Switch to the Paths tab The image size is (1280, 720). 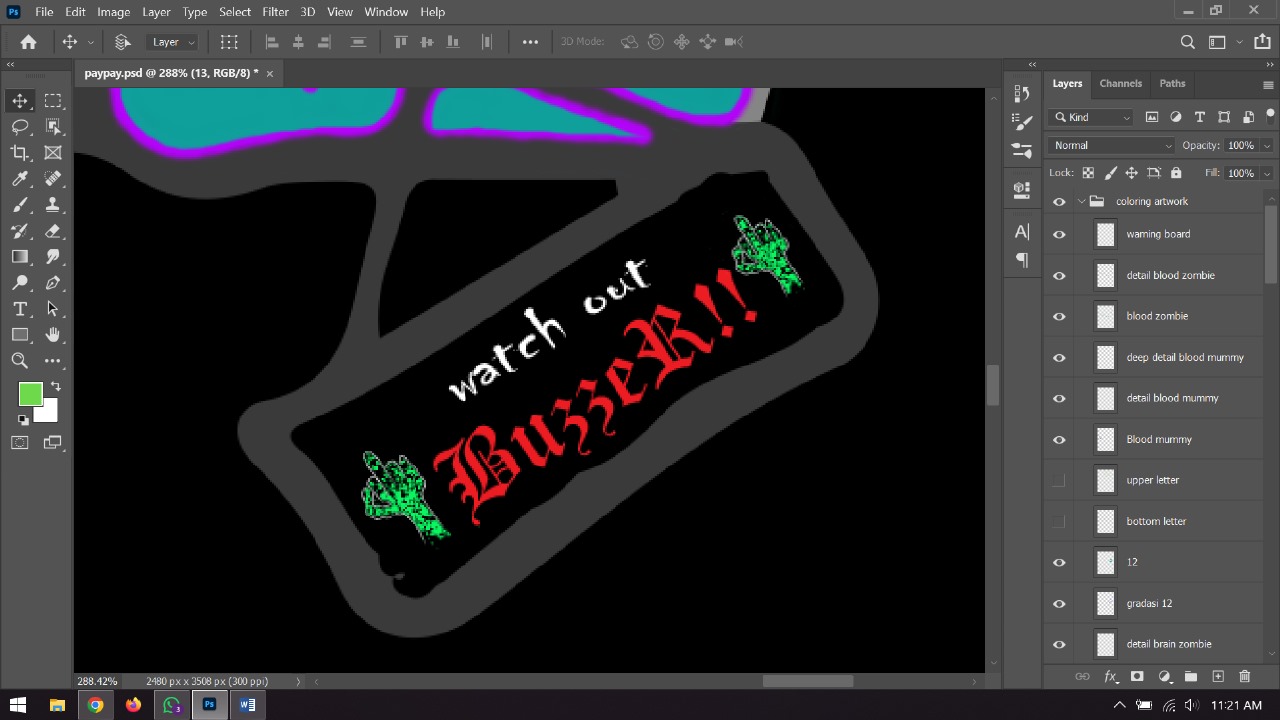pyautogui.click(x=1172, y=84)
